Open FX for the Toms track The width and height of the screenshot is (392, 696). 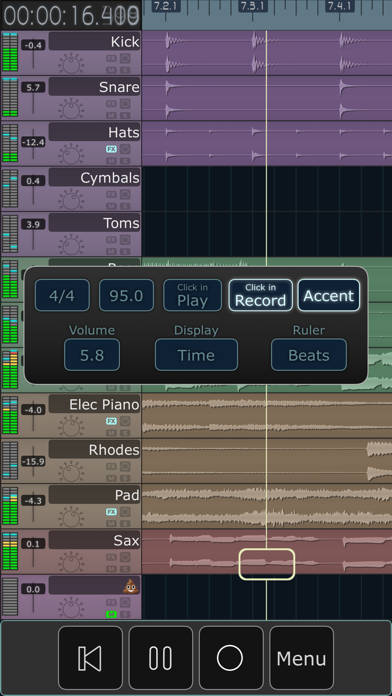click(x=111, y=240)
